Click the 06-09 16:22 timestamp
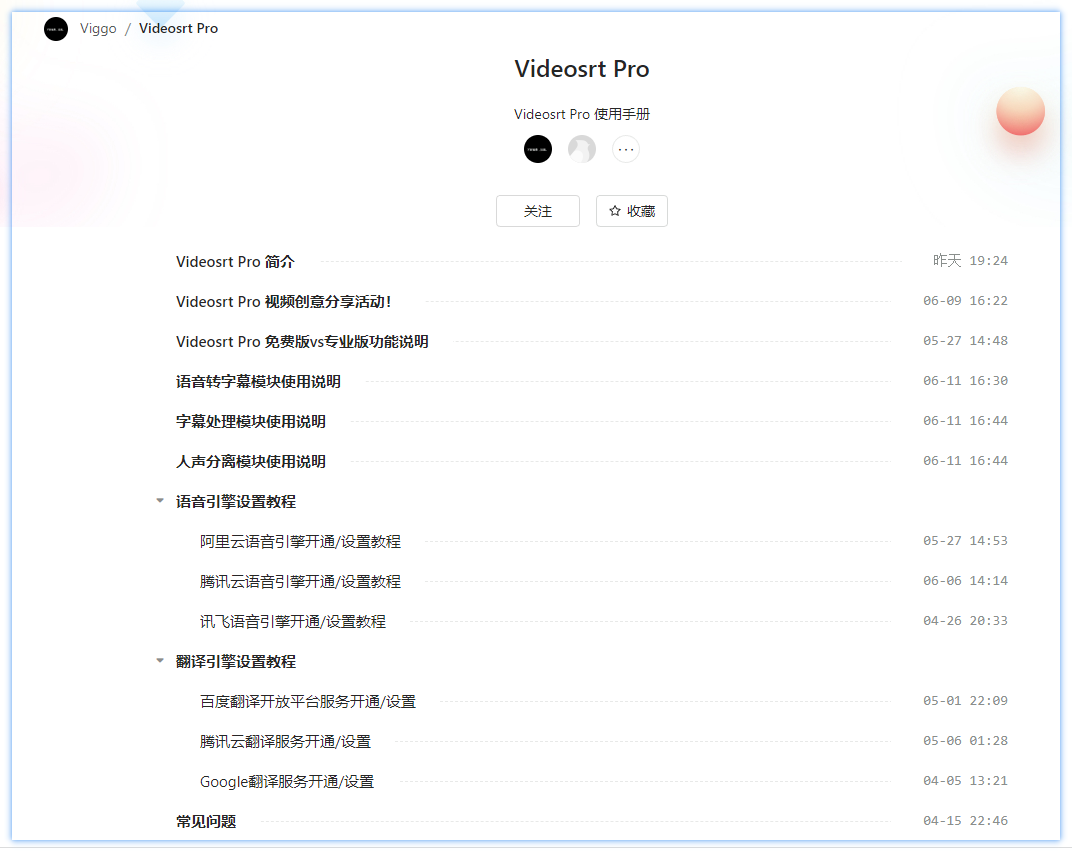Screen dimensions: 1072x852 coord(965,301)
